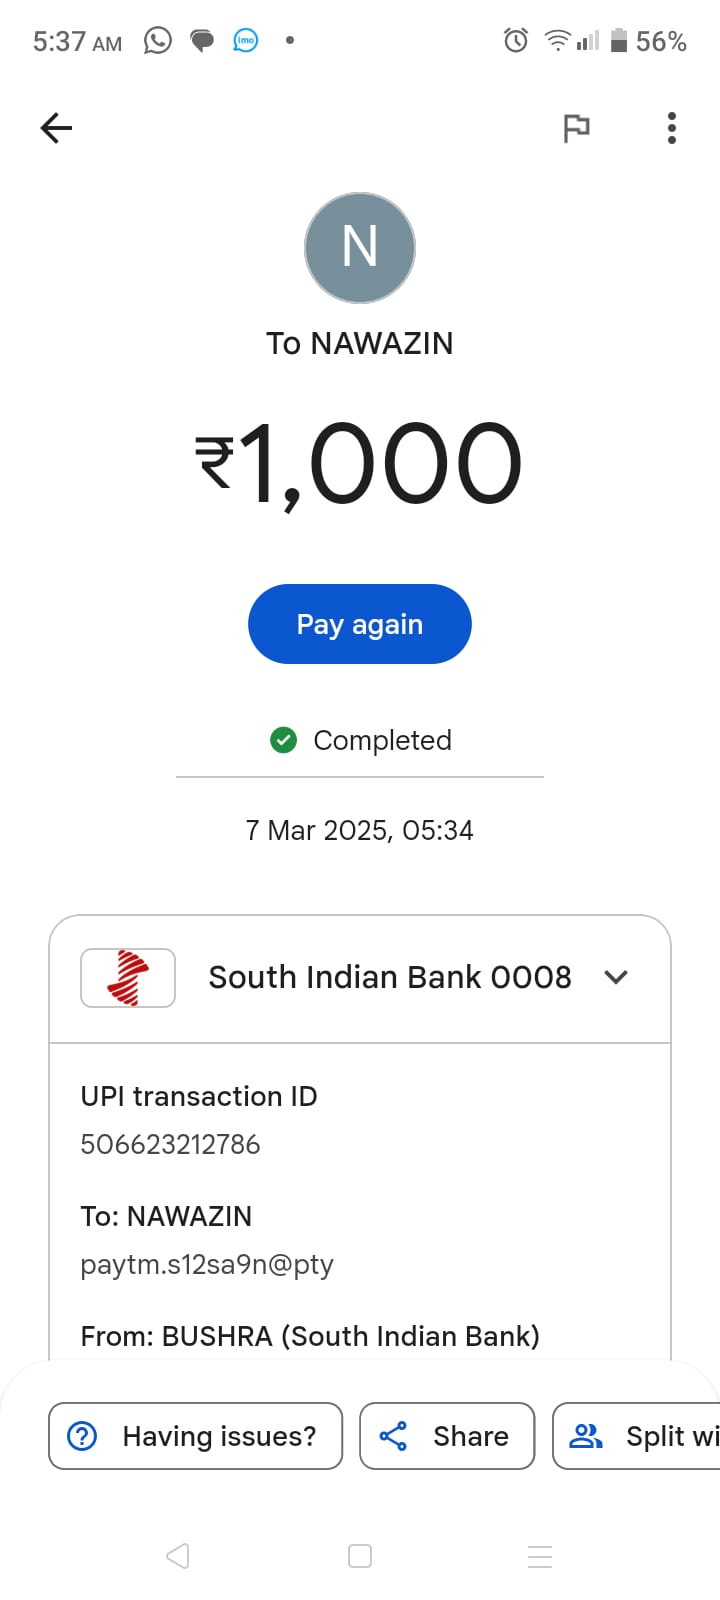Tap the Split with people icon
720x1600 pixels.
point(586,1436)
